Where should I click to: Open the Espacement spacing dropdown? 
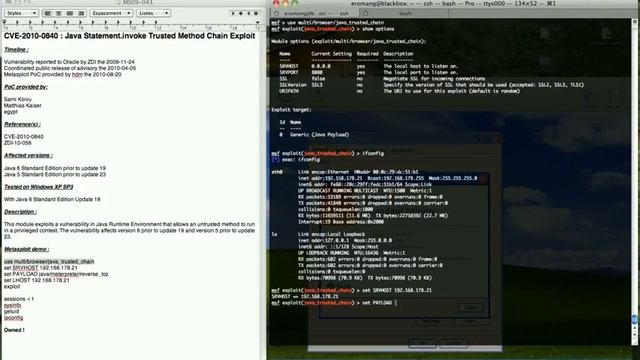pyautogui.click(x=111, y=13)
